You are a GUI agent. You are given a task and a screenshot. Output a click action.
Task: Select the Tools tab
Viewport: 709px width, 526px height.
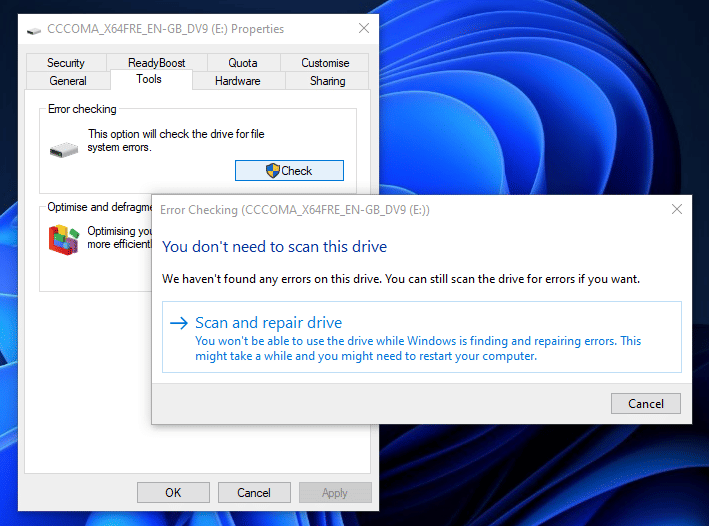(x=149, y=79)
